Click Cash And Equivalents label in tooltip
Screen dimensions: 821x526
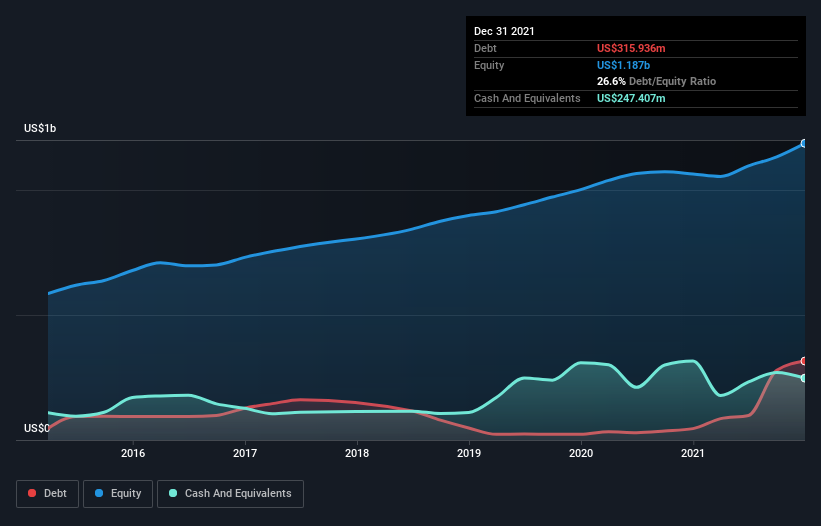(527, 98)
